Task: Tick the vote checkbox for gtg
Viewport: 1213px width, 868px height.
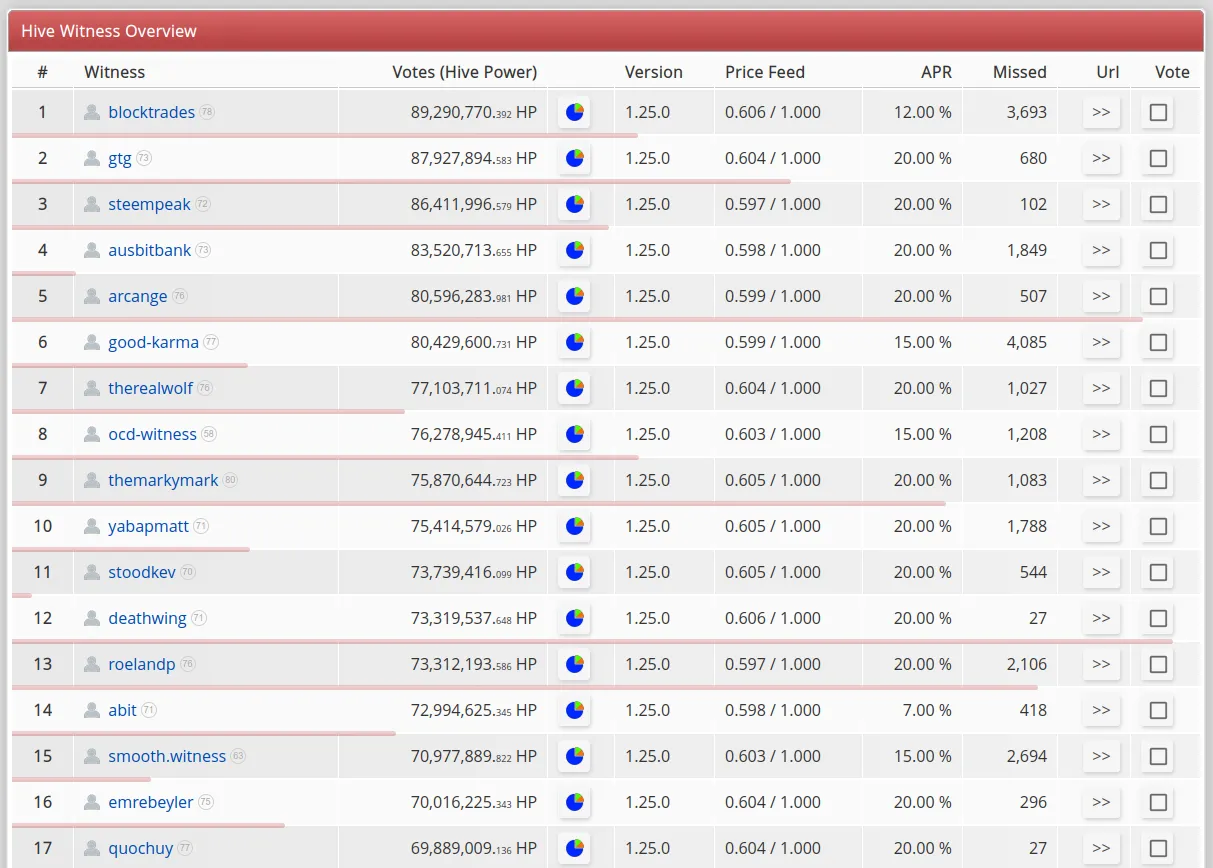Action: 1158,159
